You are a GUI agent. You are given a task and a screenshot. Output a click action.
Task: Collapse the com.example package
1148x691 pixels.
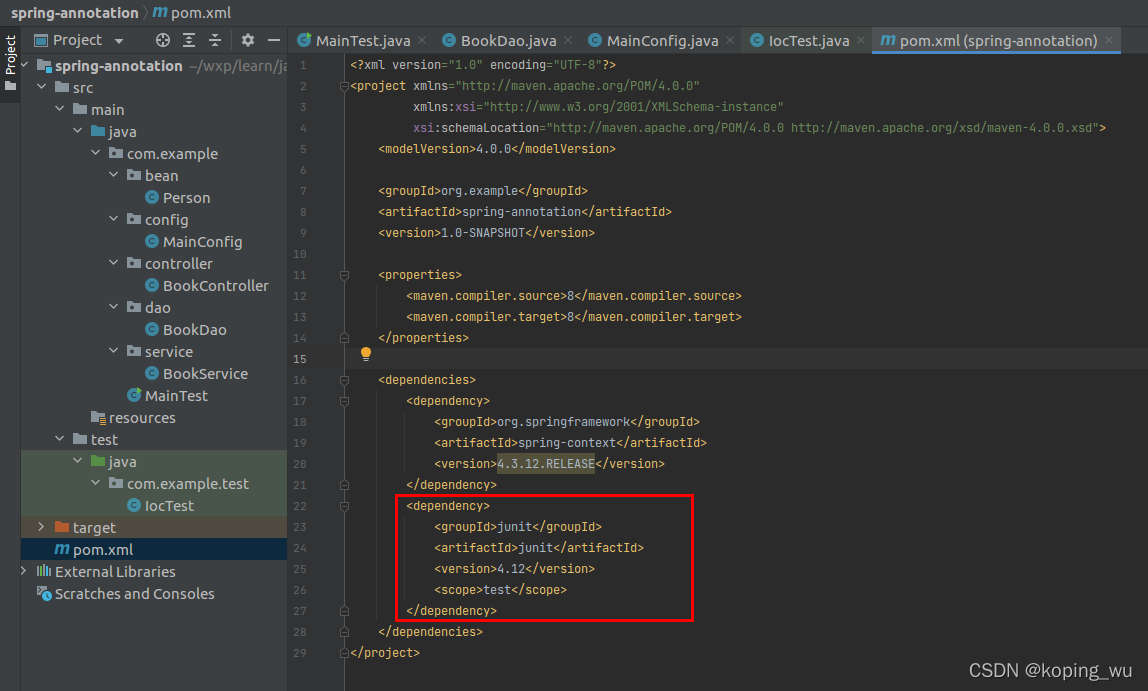point(96,153)
